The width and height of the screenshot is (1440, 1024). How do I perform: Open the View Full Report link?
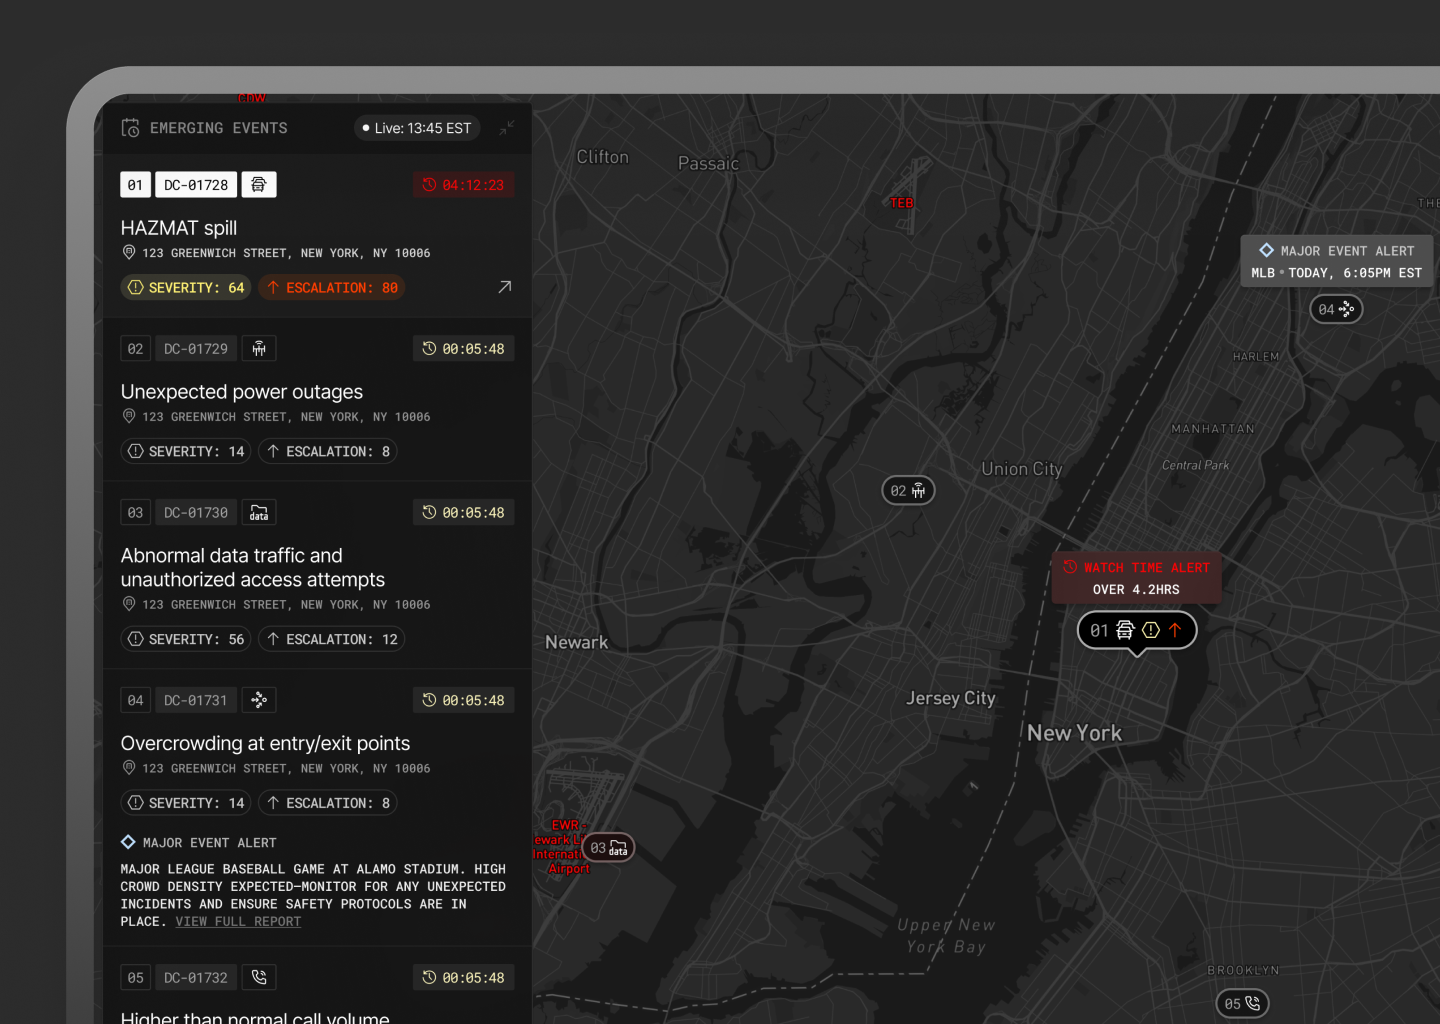[x=238, y=922]
